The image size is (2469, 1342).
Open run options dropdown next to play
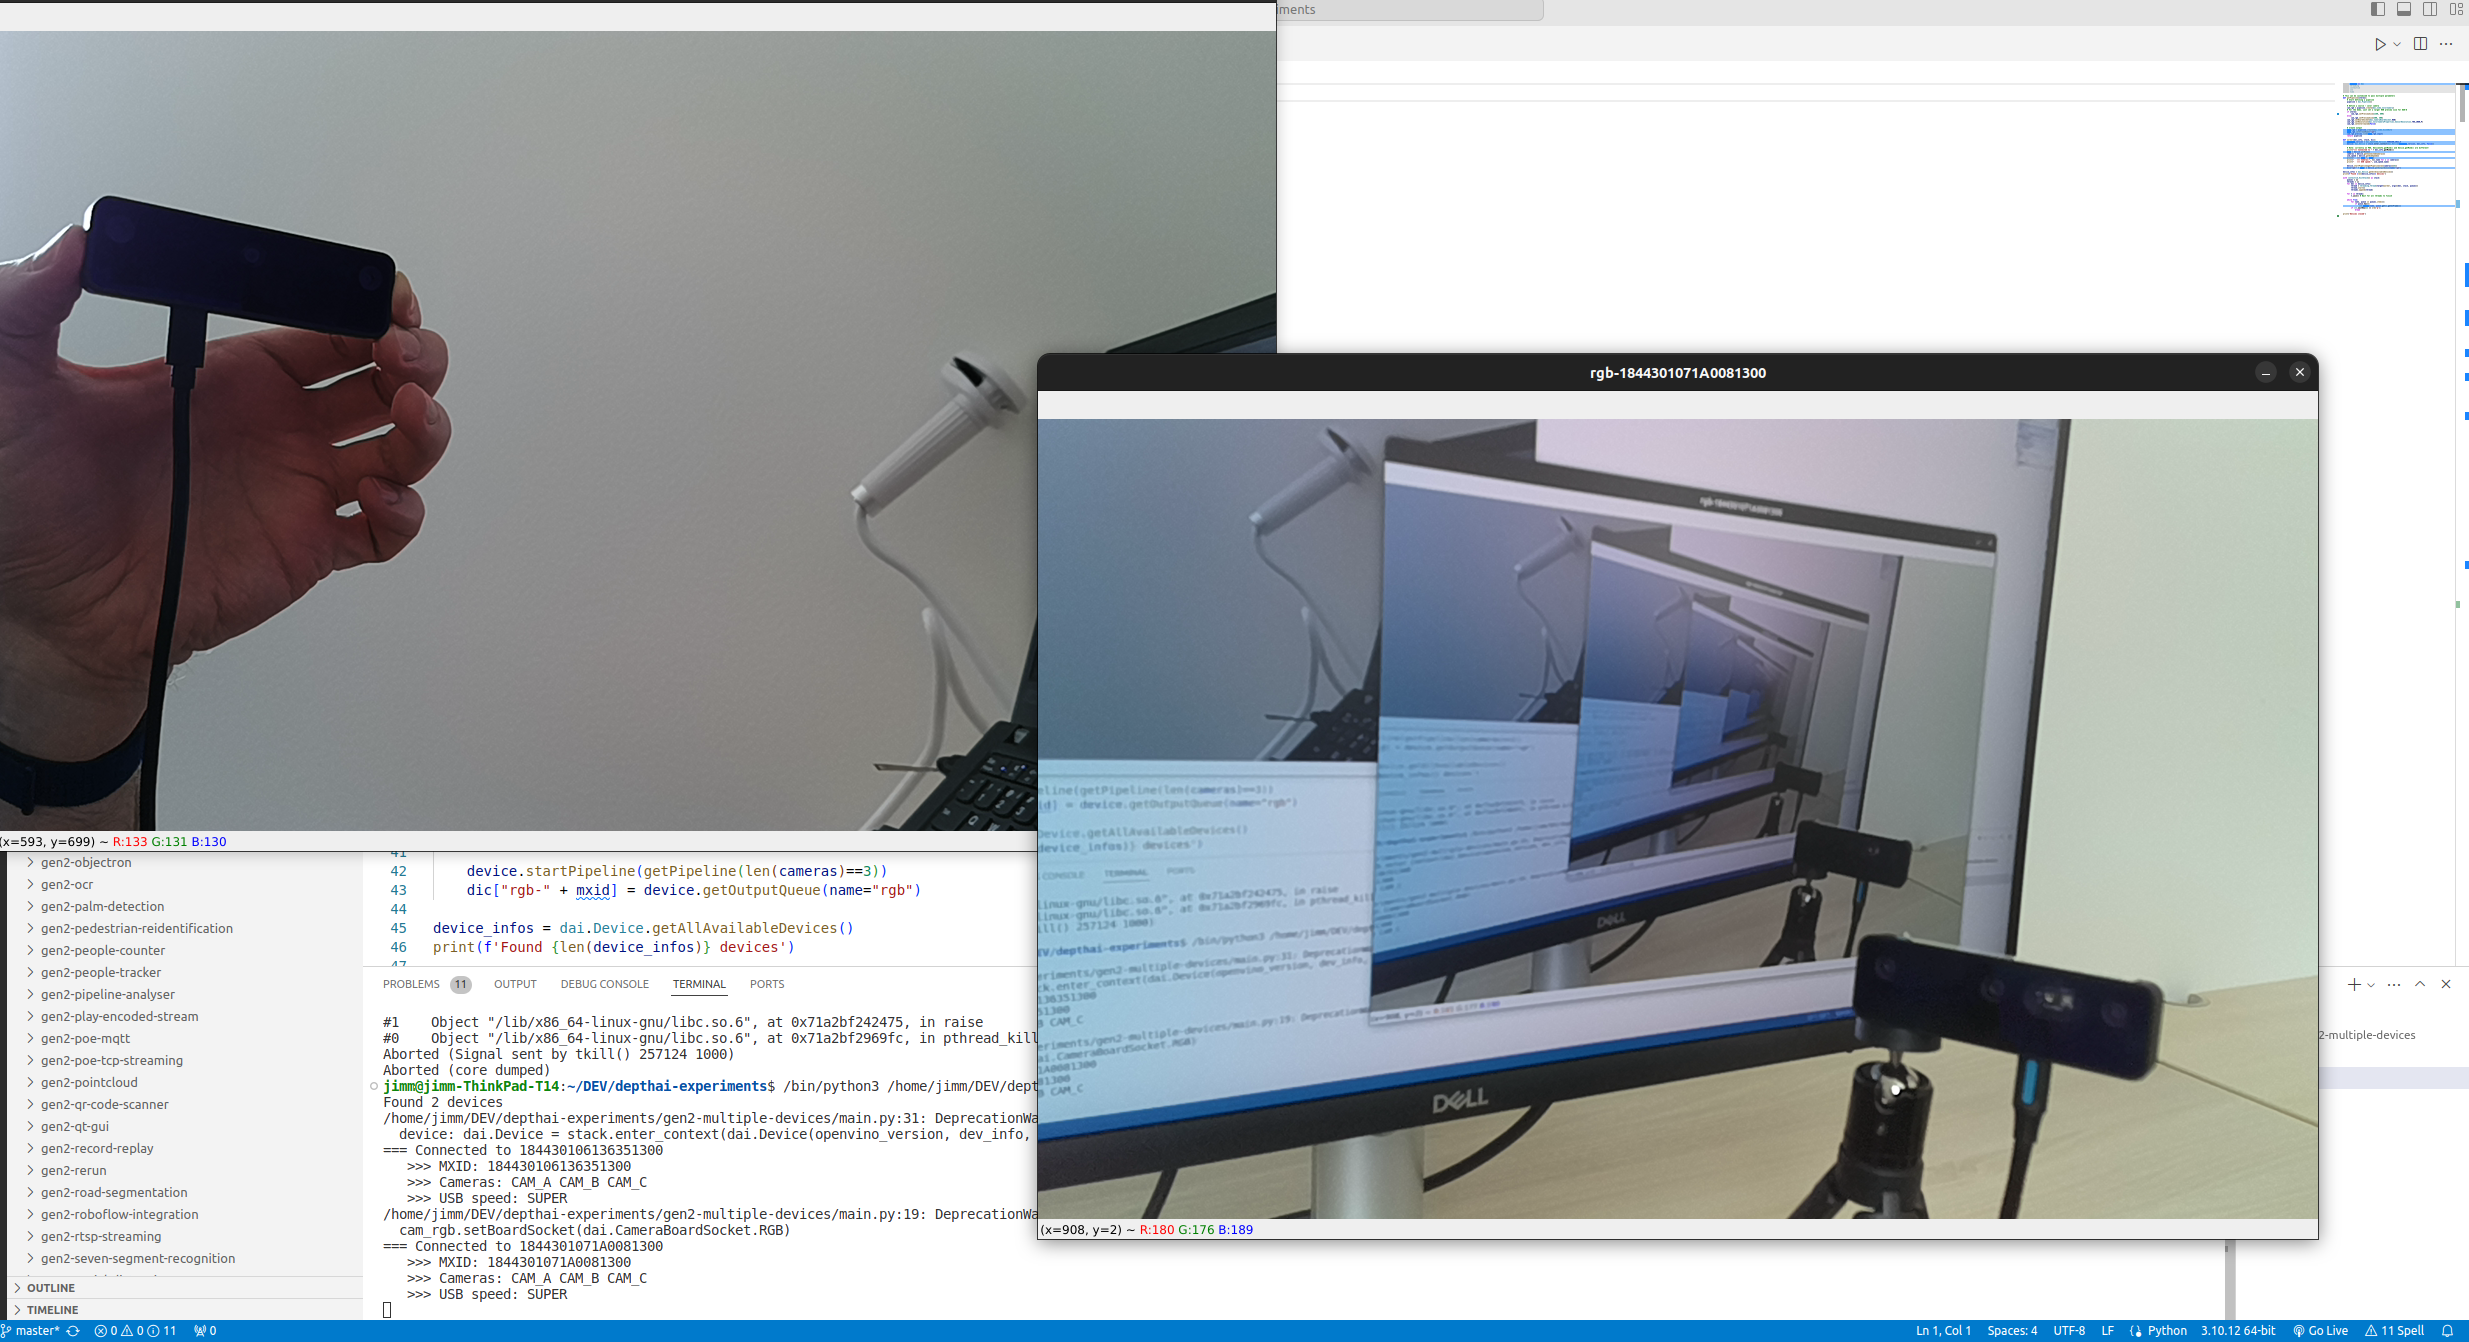(2397, 44)
